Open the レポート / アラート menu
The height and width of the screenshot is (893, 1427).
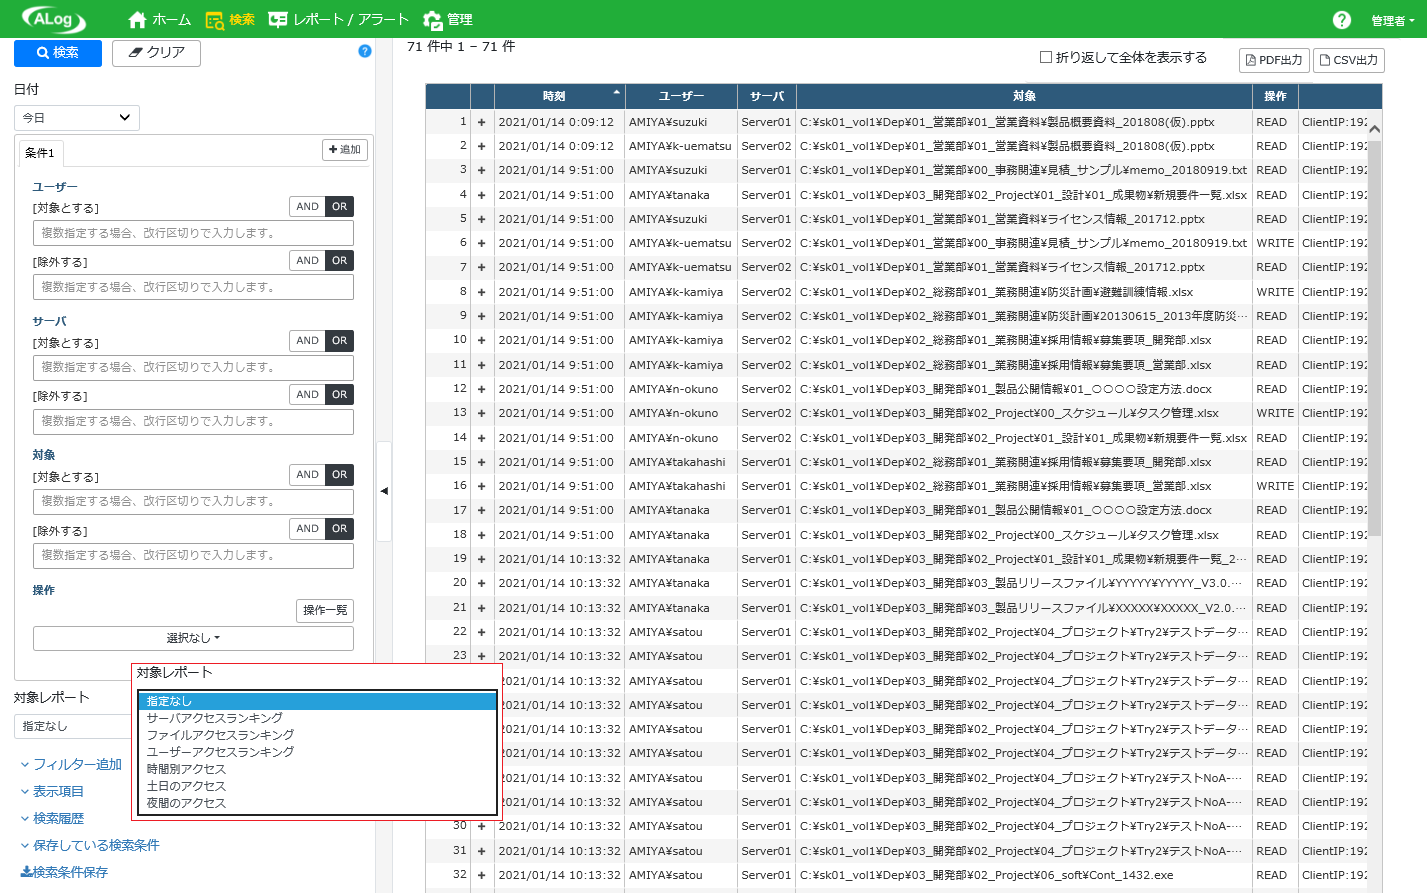pos(339,19)
